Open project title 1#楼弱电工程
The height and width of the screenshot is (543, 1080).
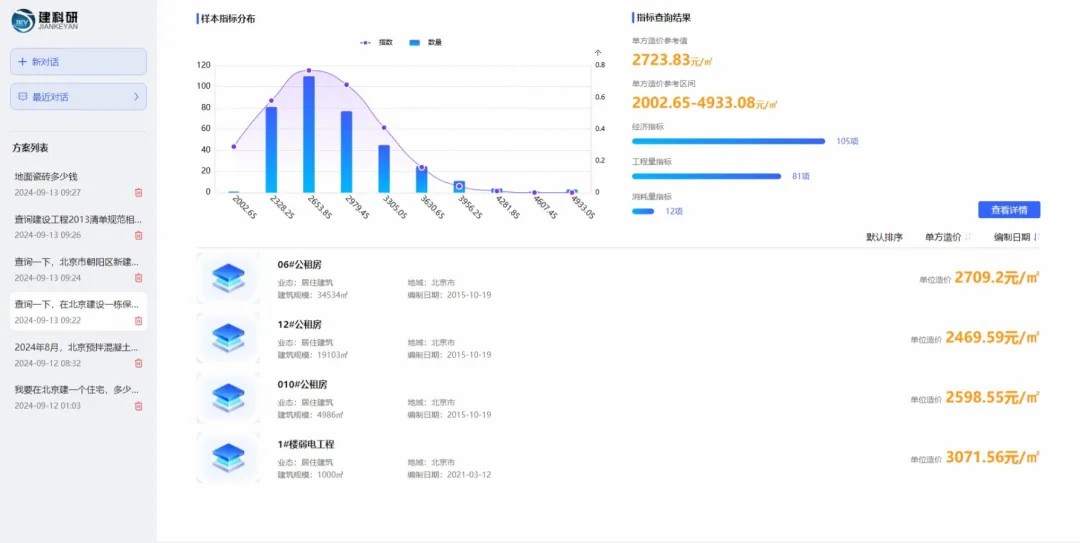click(x=306, y=444)
